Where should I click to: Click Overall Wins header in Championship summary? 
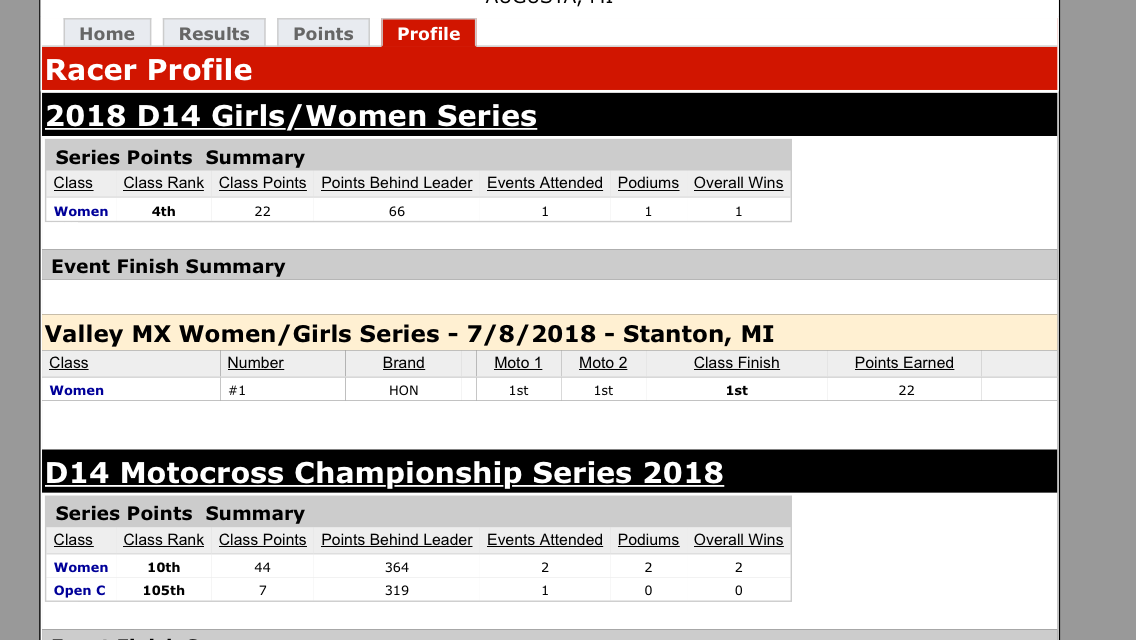coord(738,540)
